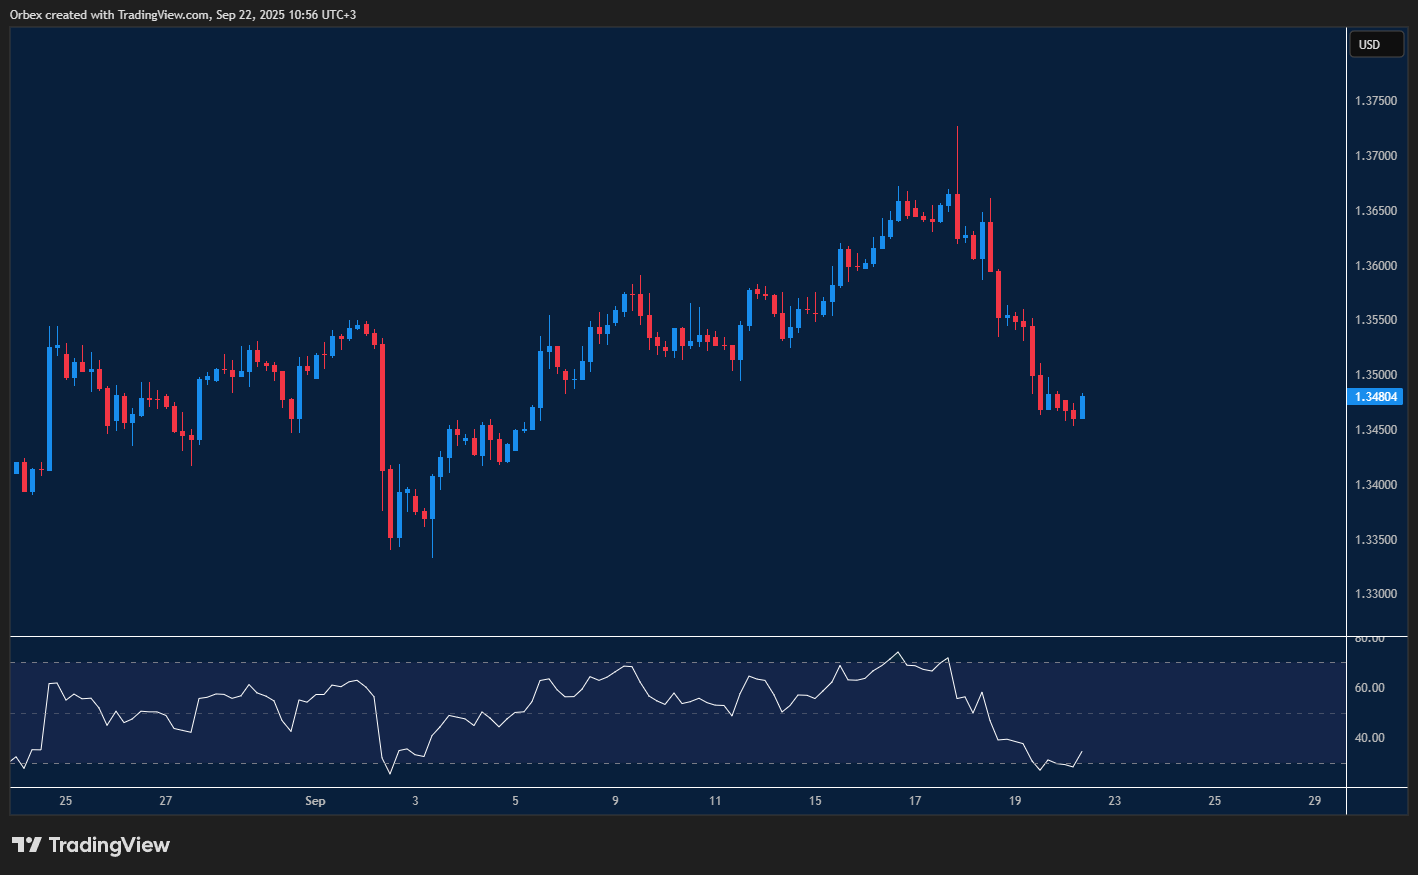This screenshot has height=875, width=1418.
Task: Click the Sep label on the date axis
Action: point(315,801)
